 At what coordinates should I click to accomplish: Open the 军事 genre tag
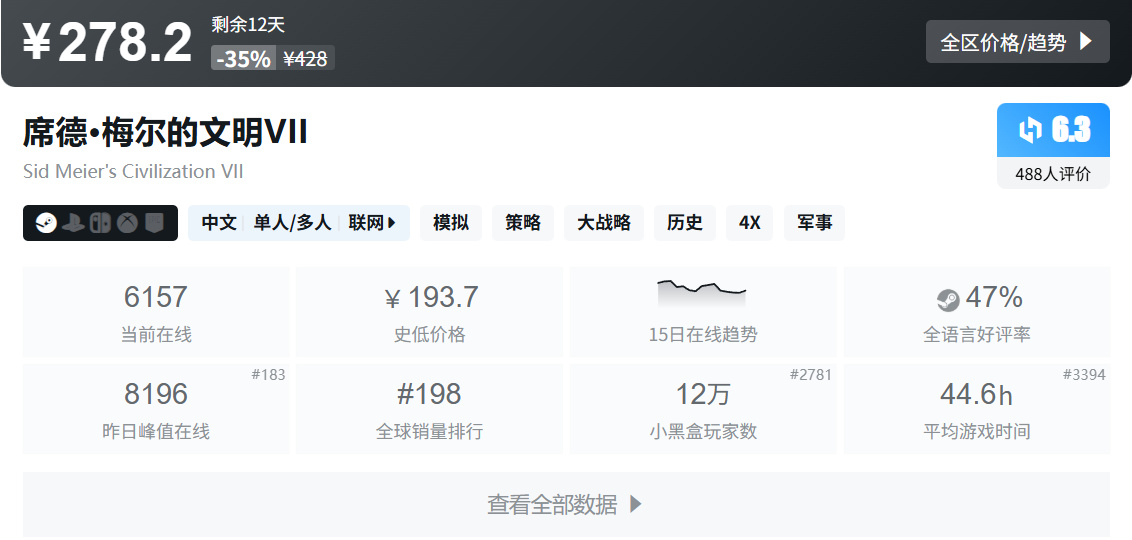click(814, 223)
